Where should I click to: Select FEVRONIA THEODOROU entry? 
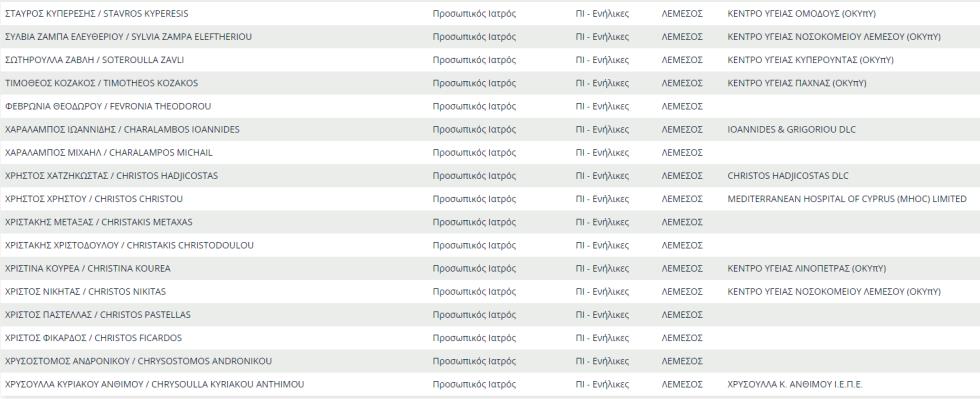108,106
